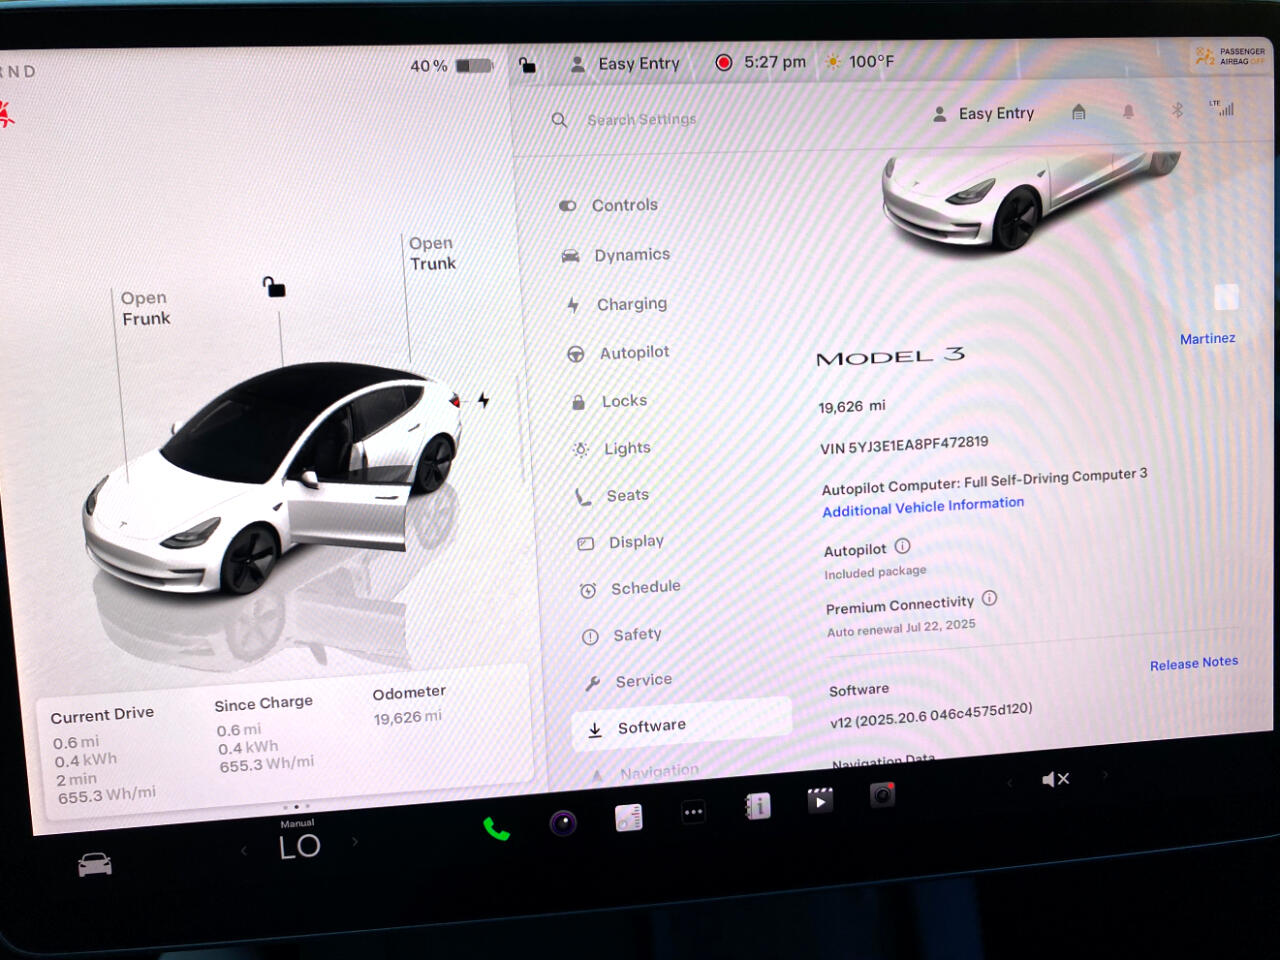Viewport: 1280px width, 960px height.
Task: Tap the software version v12 (2025.20.6) text
Action: 931,716
